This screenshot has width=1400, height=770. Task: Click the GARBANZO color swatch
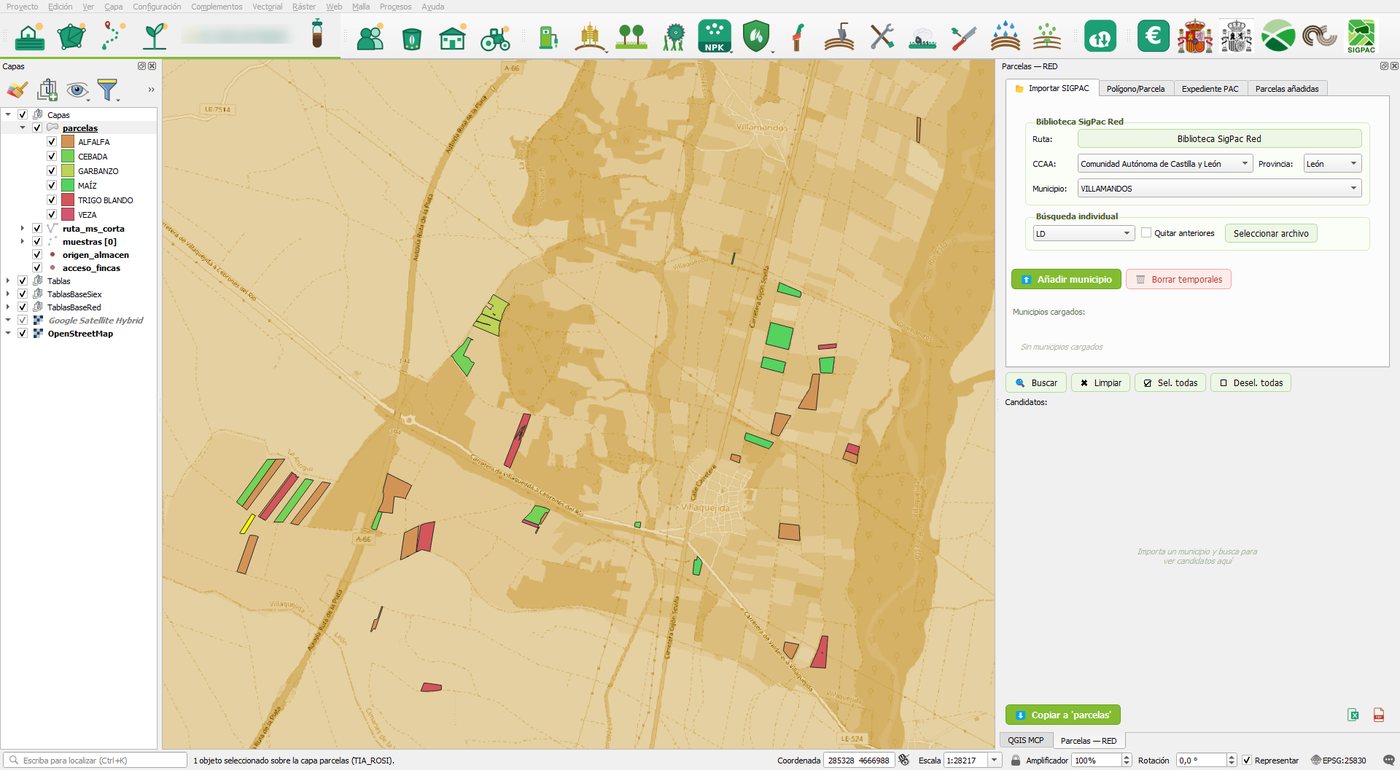[68, 171]
